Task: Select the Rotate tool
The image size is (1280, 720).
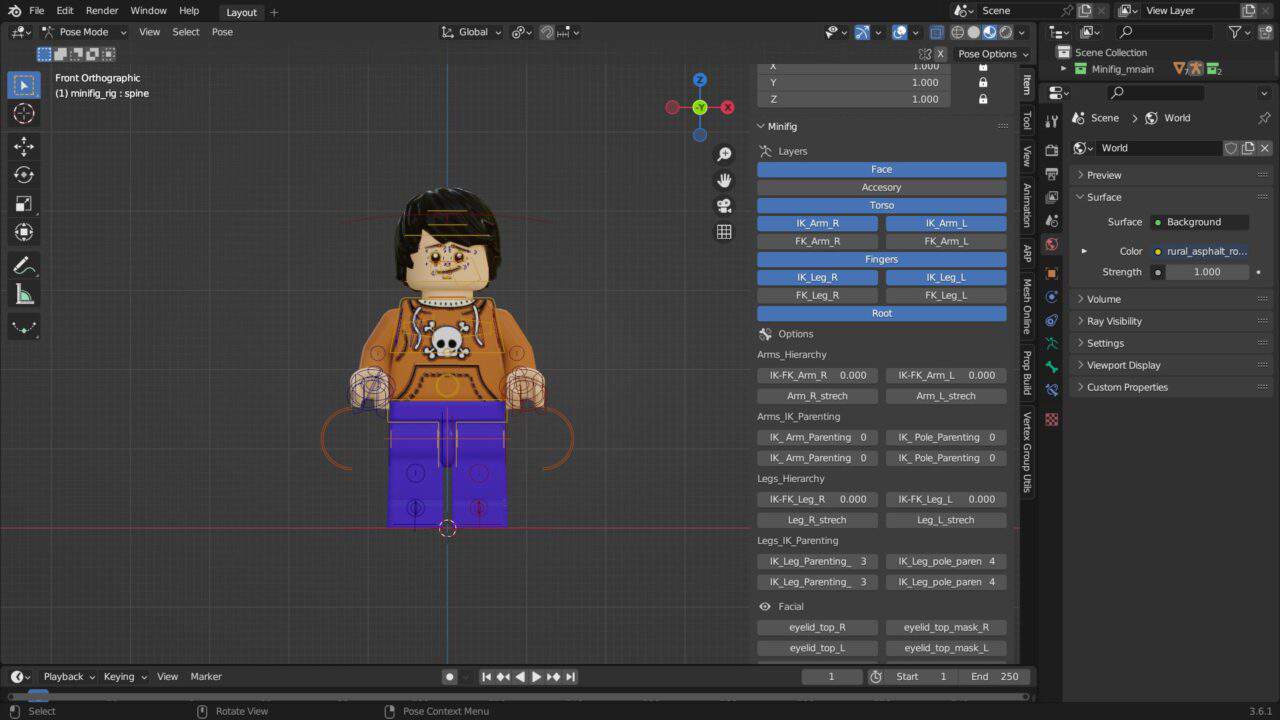Action: point(24,175)
